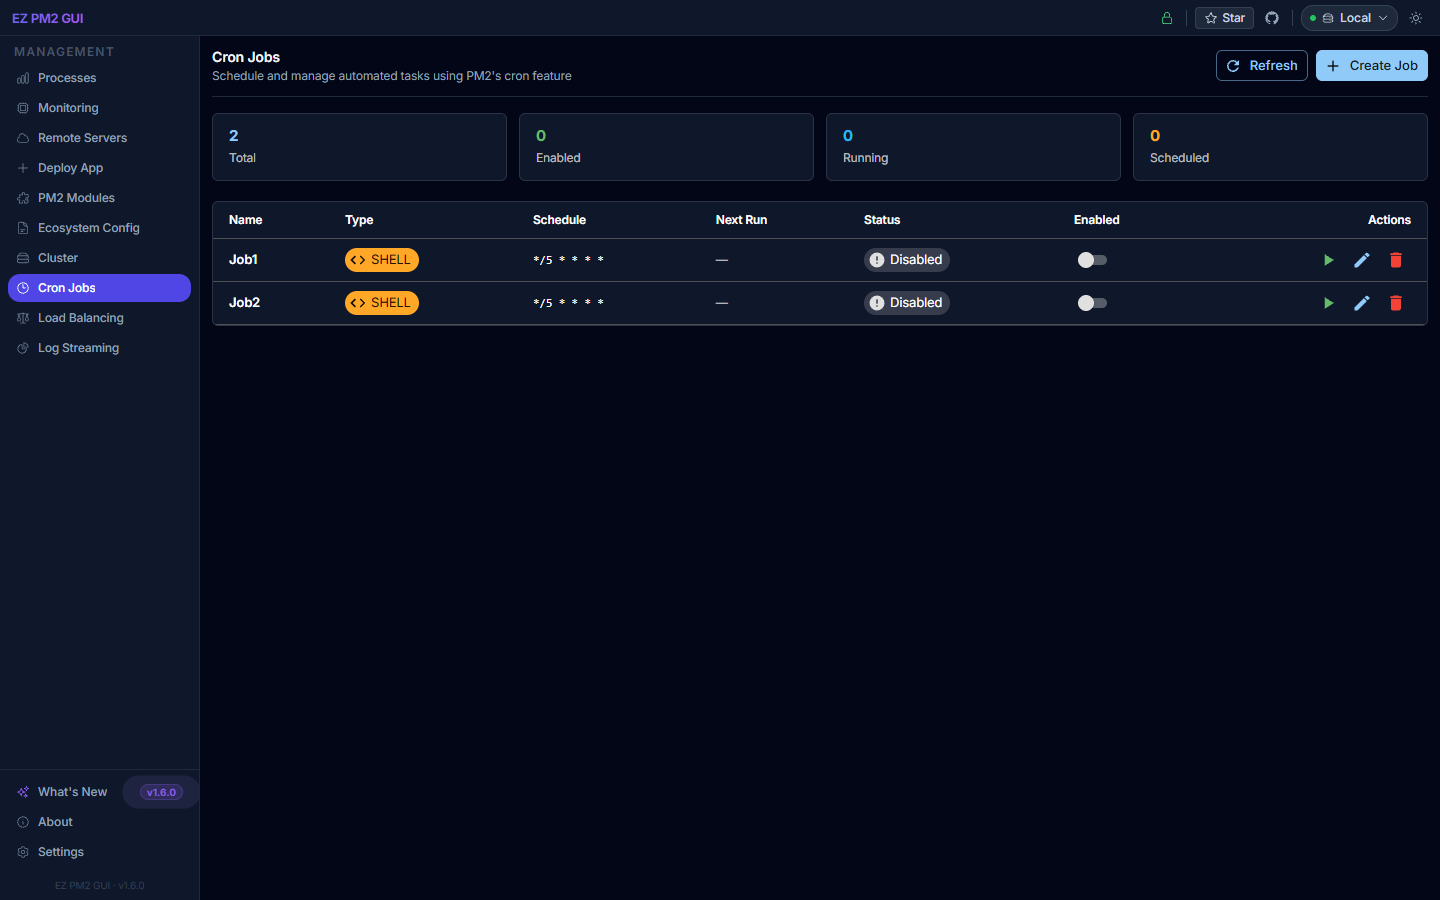The height and width of the screenshot is (900, 1440).
Task: Click the Schedule column header
Action: click(559, 220)
